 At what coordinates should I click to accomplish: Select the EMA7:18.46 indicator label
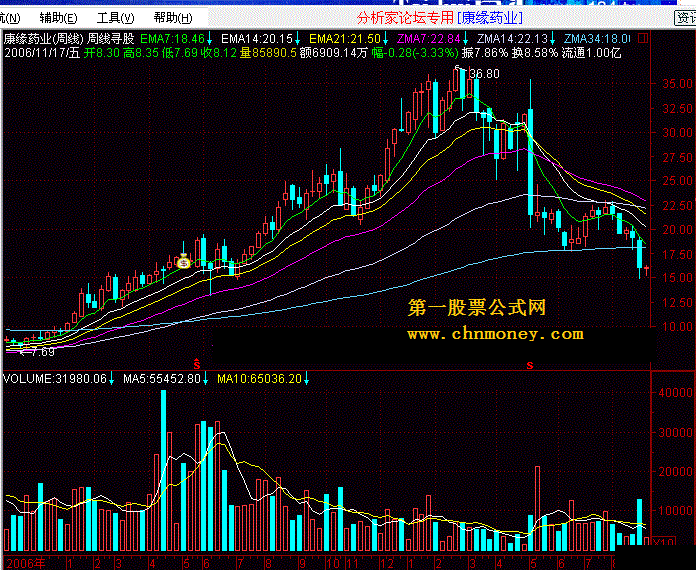(172, 39)
